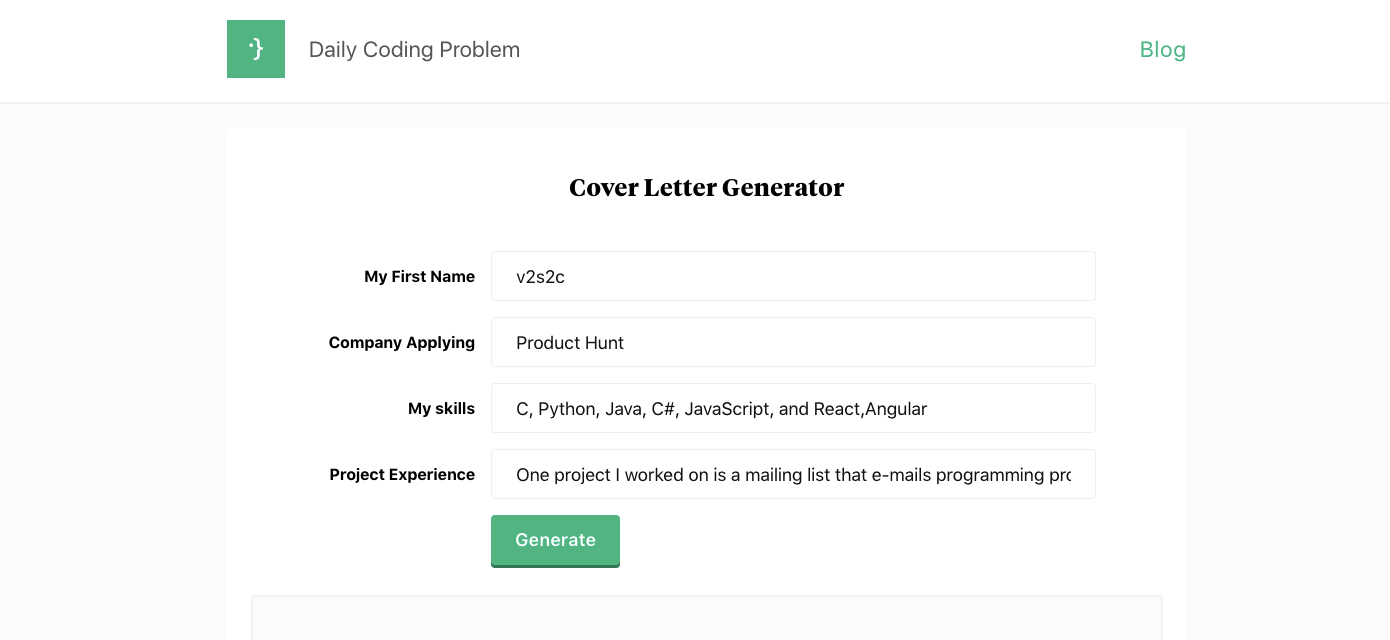This screenshot has width=1390, height=640.
Task: Open the Daily Coding Problem home link
Action: [414, 50]
